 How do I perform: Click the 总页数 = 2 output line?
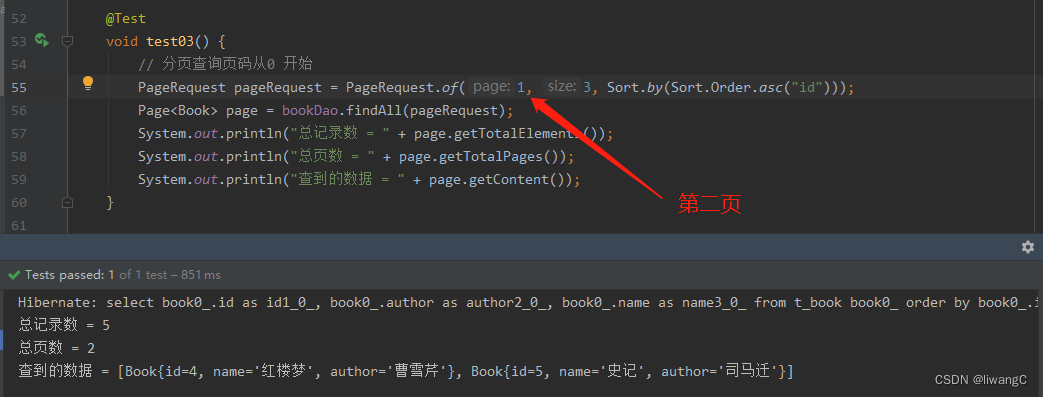point(57,348)
